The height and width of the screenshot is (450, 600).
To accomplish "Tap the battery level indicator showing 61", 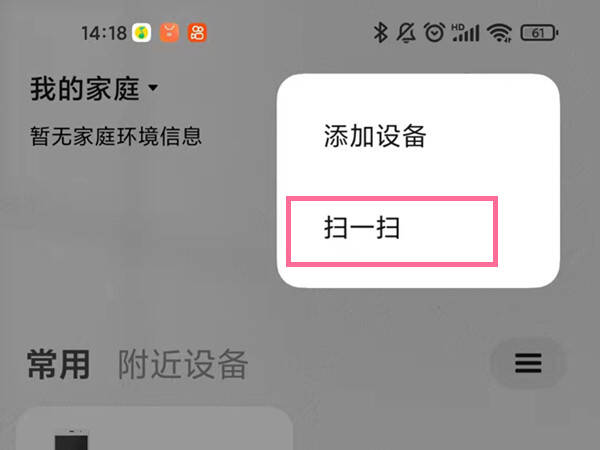I will 539,33.
